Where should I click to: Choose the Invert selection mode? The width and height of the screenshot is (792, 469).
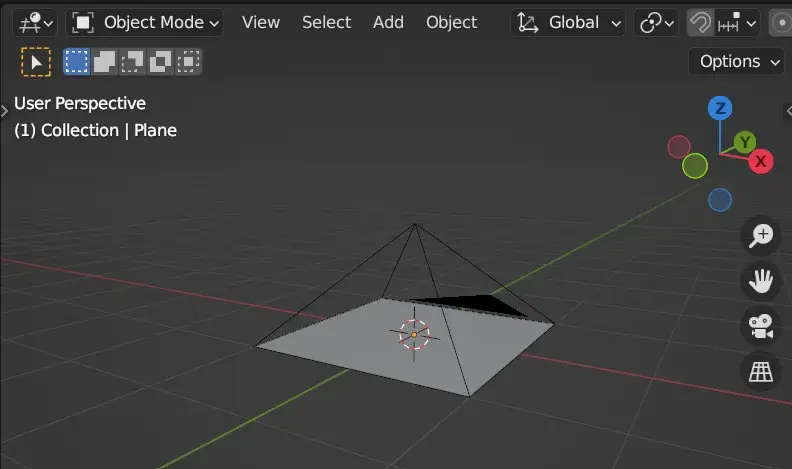pos(160,62)
